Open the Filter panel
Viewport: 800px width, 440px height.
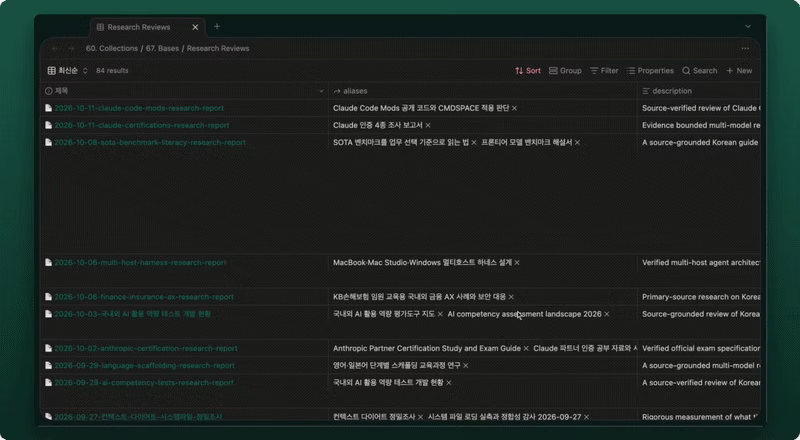point(604,71)
